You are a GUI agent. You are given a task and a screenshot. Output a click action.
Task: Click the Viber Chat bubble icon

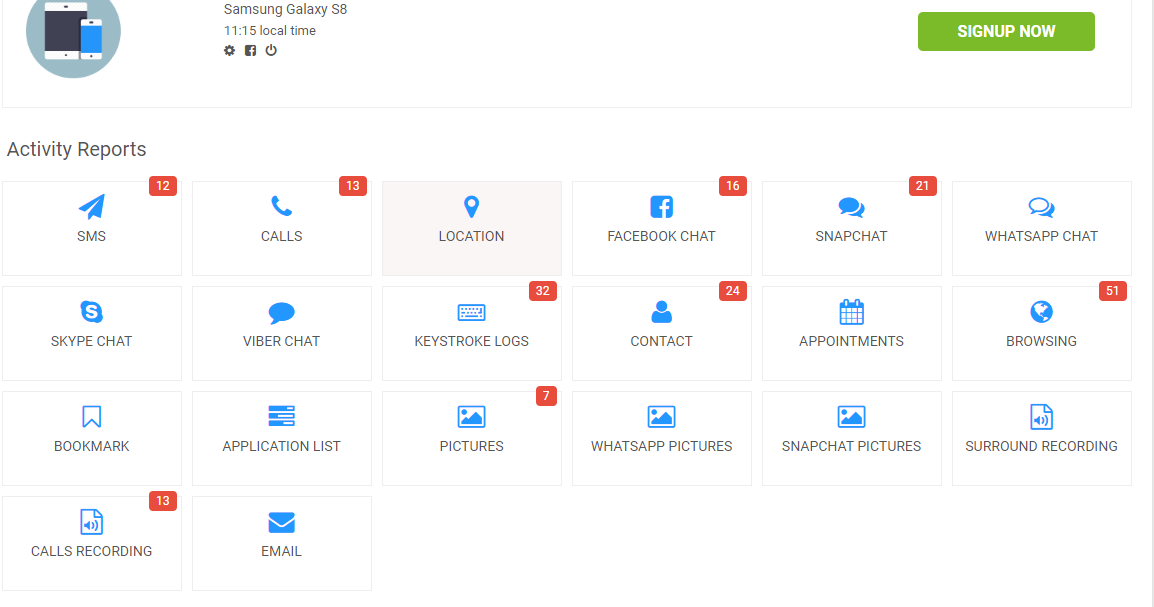coord(281,313)
